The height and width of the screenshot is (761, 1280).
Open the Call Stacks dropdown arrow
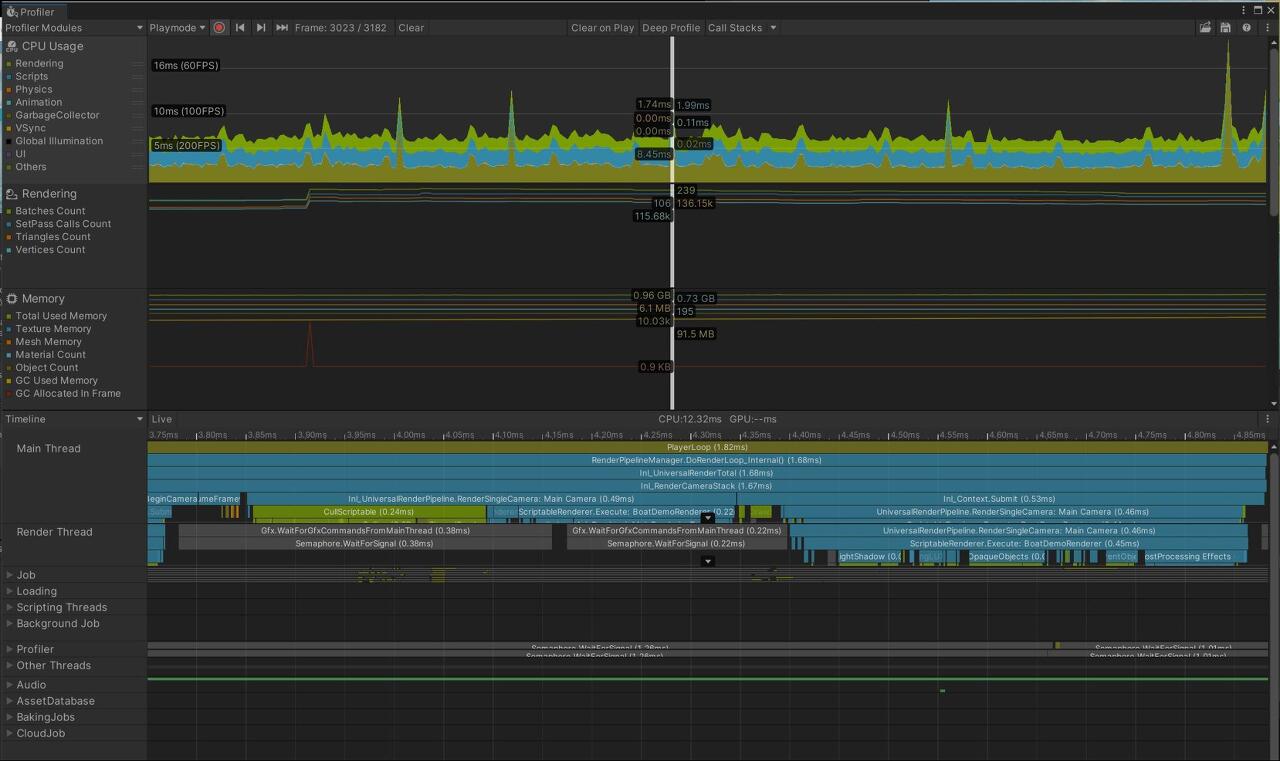point(773,28)
